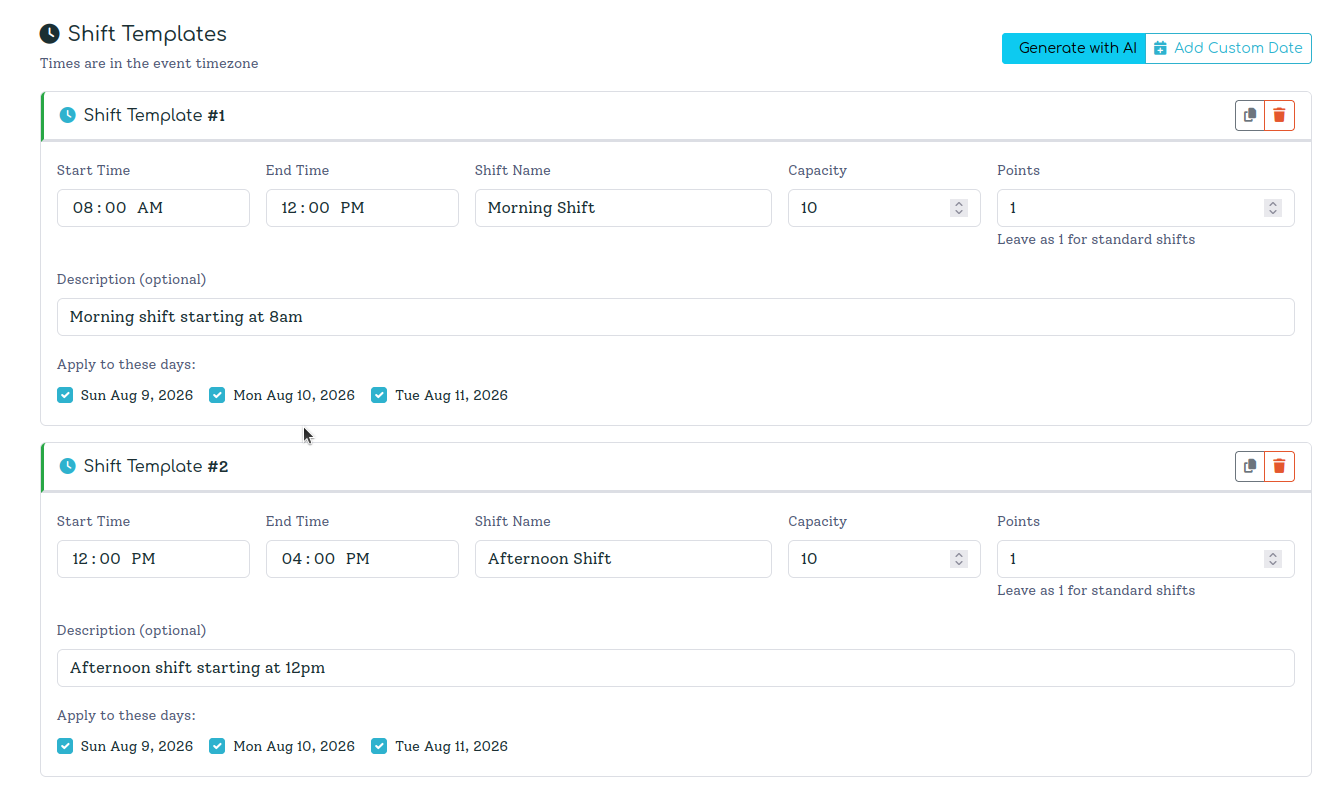Delete Shift Template #1 with the trash icon
Screen dimensions: 1330x794
point(1280,114)
